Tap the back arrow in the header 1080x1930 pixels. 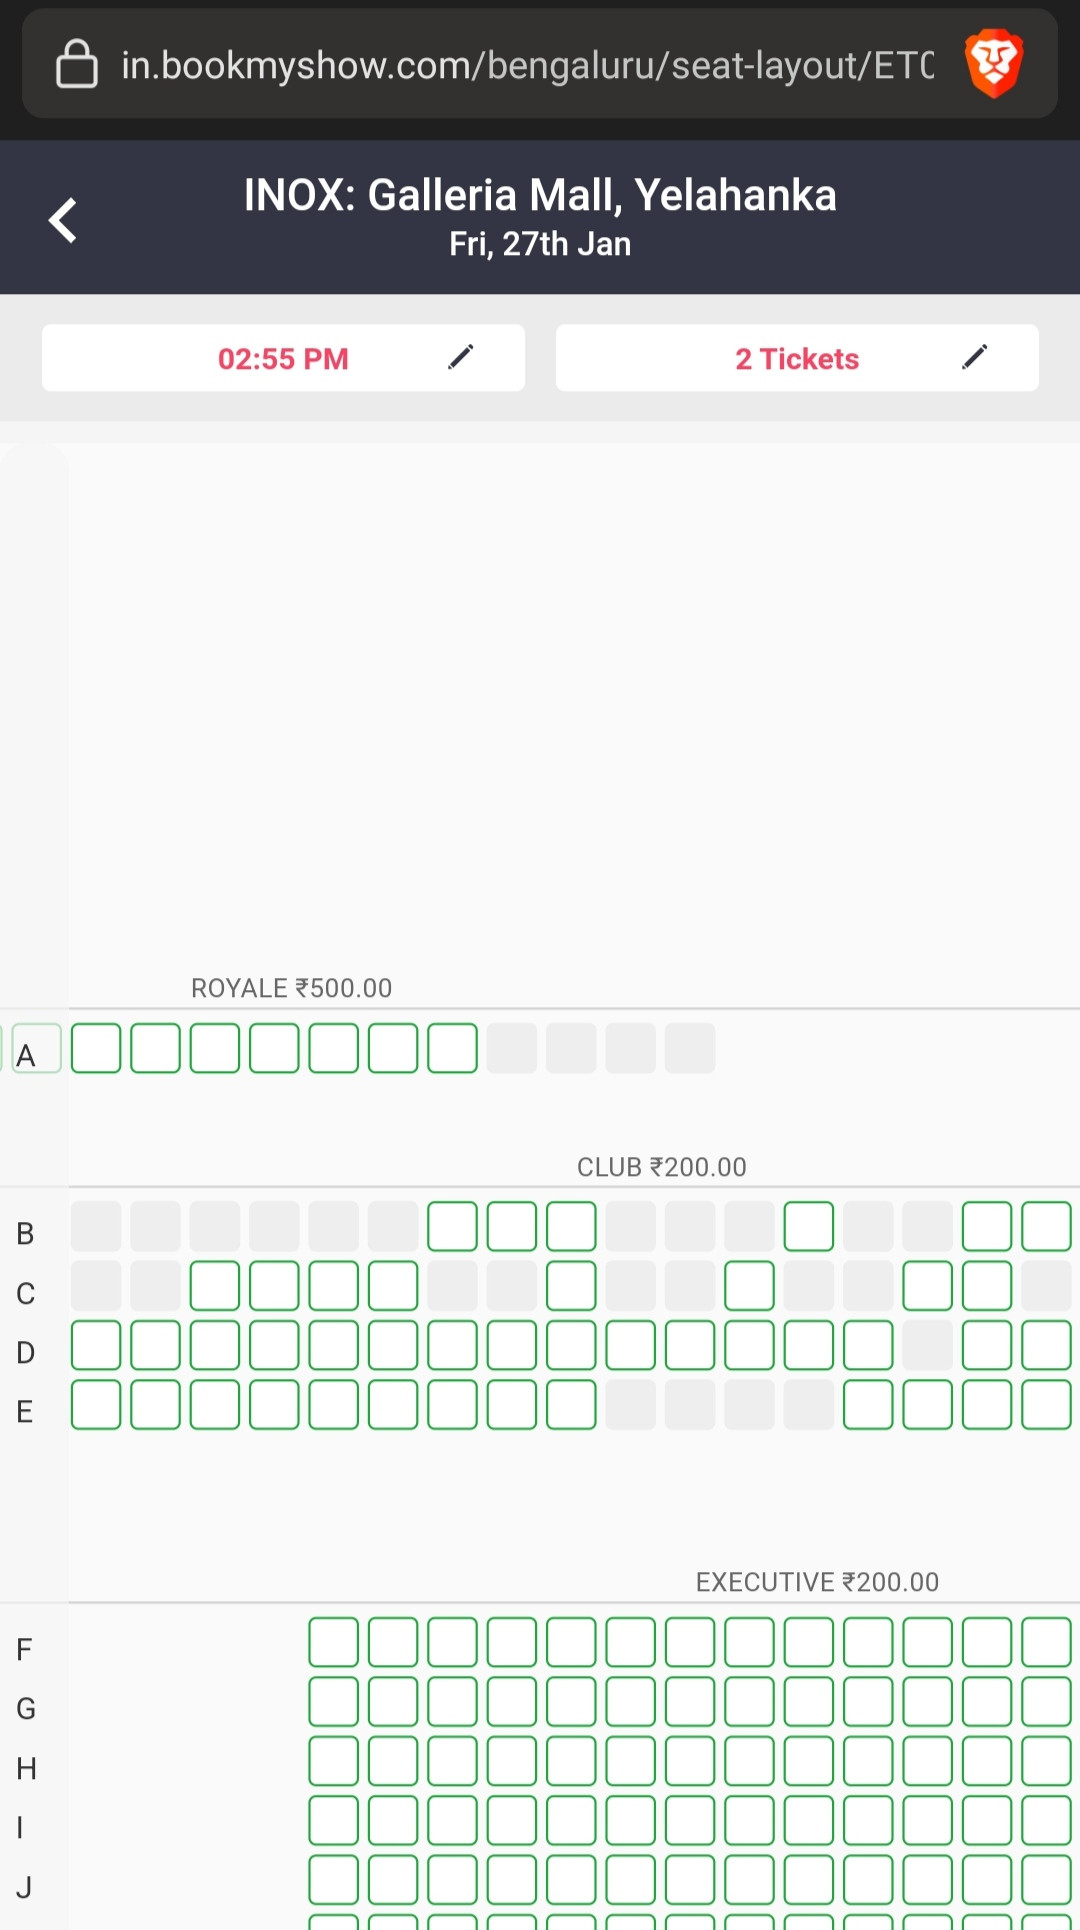[x=63, y=220]
